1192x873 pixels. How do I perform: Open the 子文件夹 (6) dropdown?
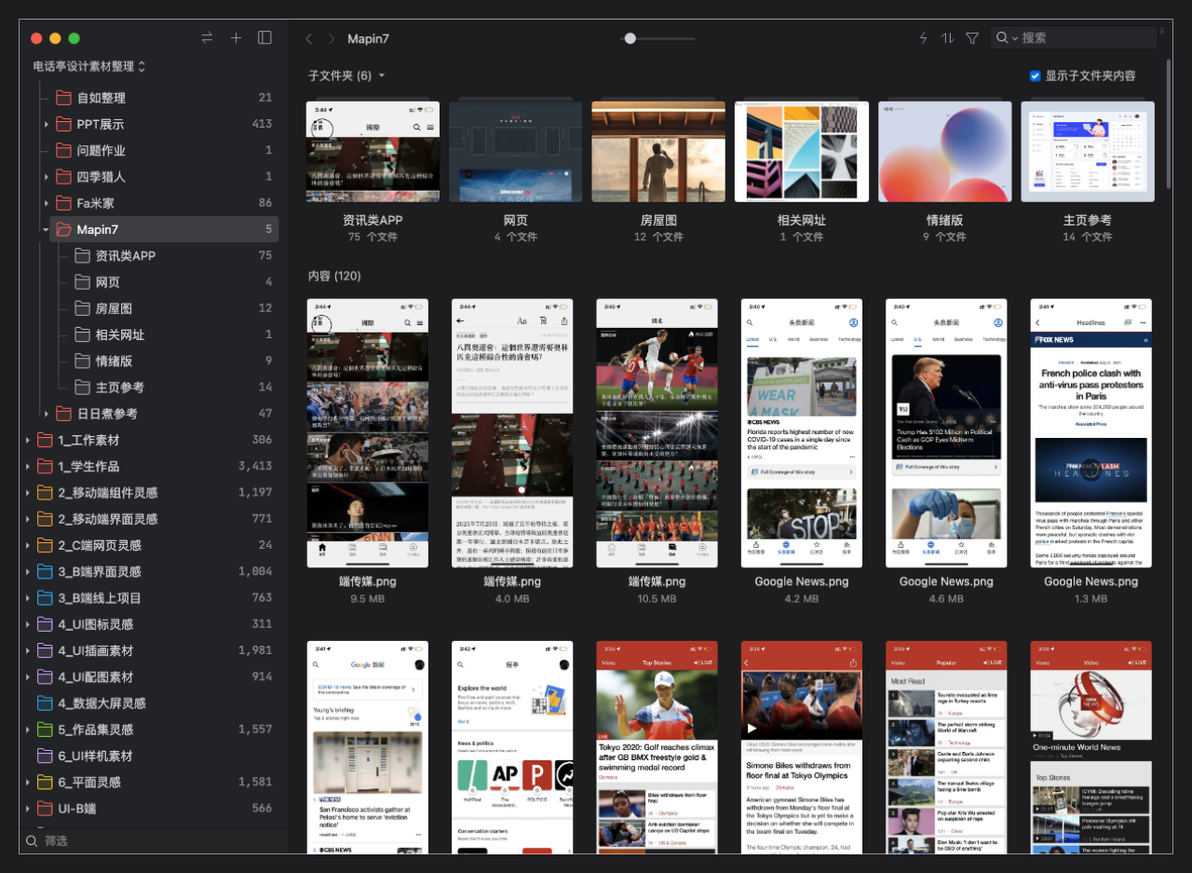[347, 75]
